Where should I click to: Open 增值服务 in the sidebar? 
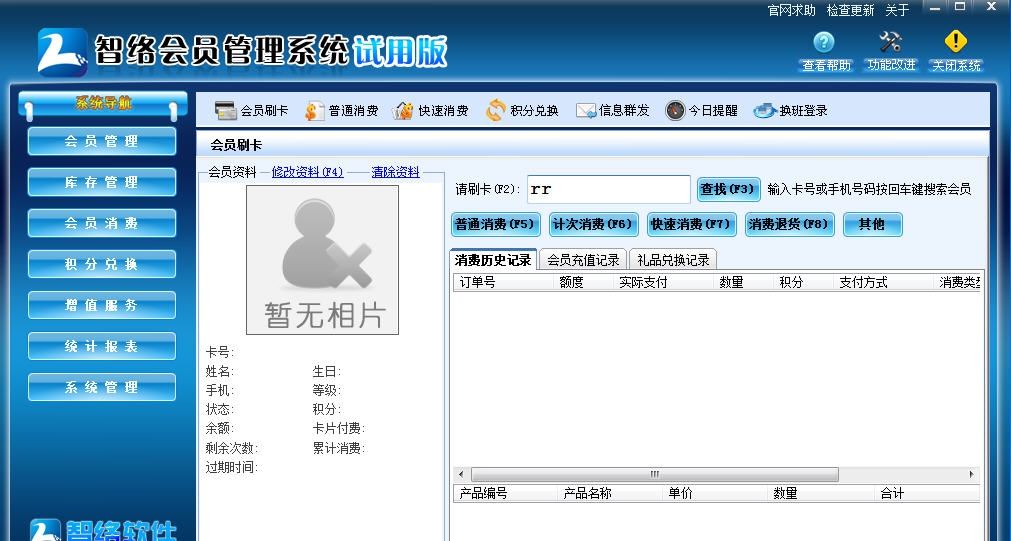coord(102,305)
